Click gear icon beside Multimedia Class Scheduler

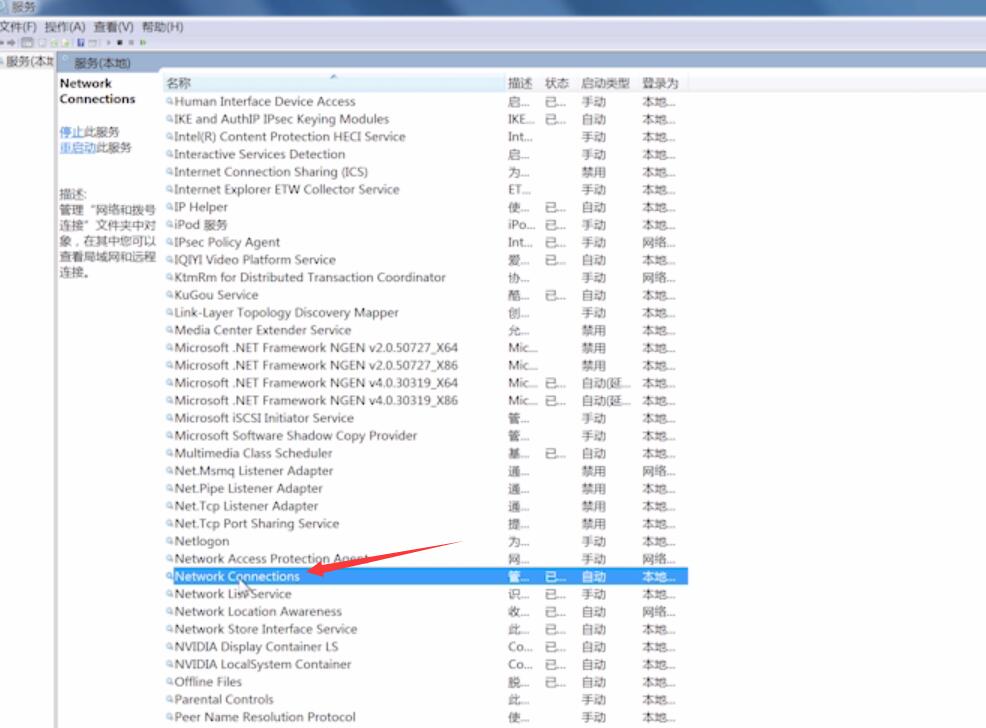tap(169, 453)
